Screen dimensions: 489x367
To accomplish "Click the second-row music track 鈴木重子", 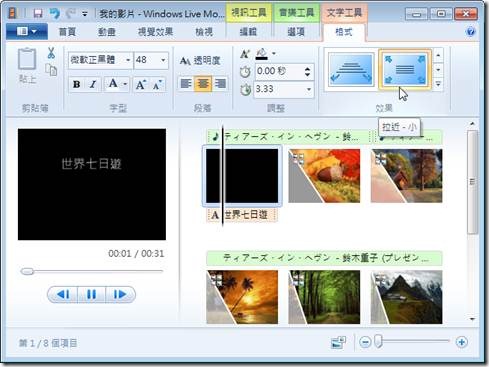I will click(x=324, y=258).
